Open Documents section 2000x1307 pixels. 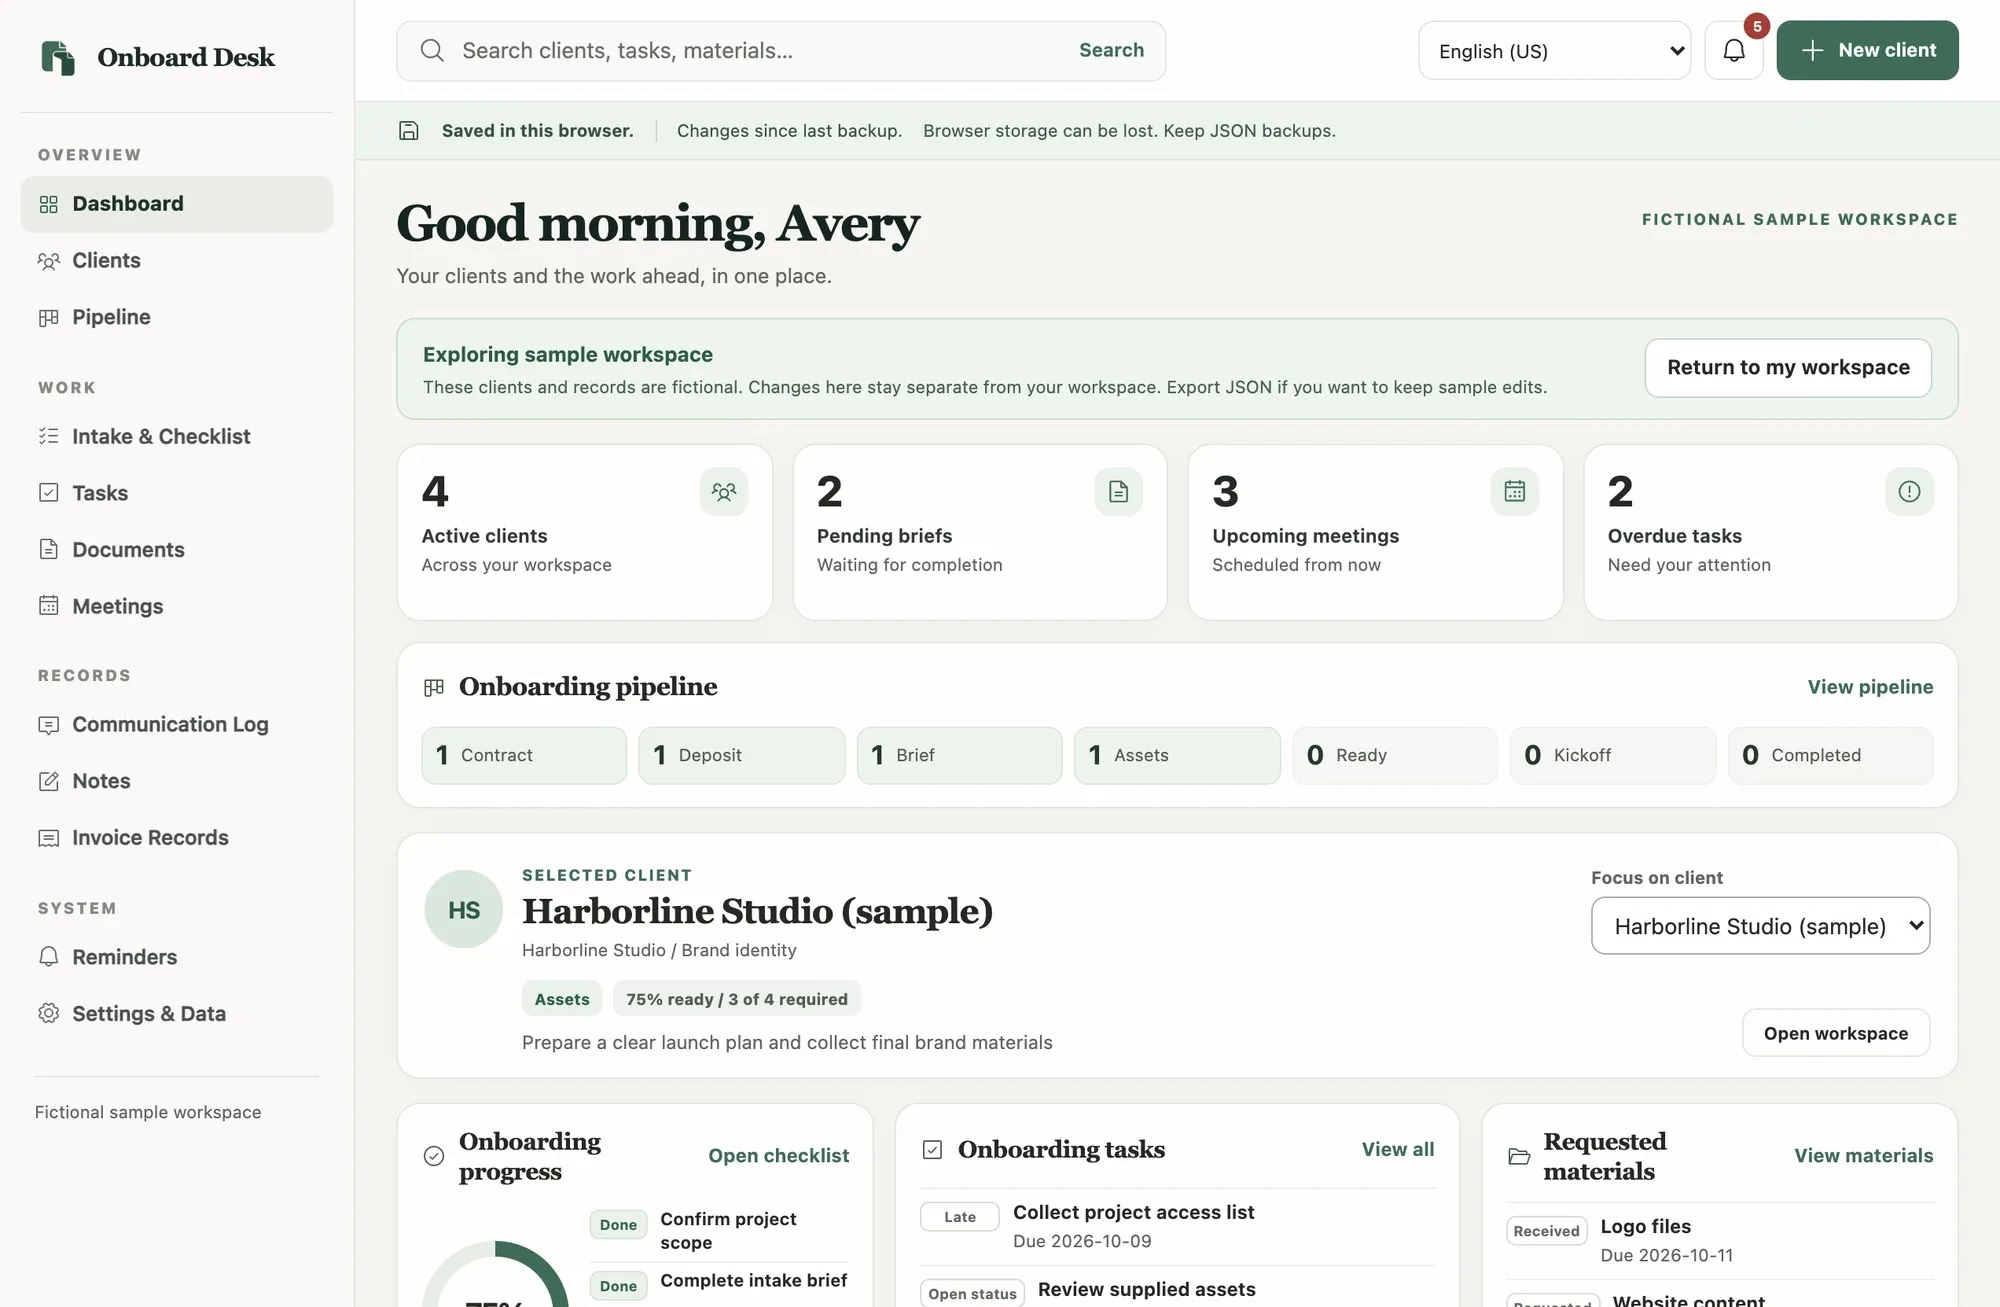point(177,550)
